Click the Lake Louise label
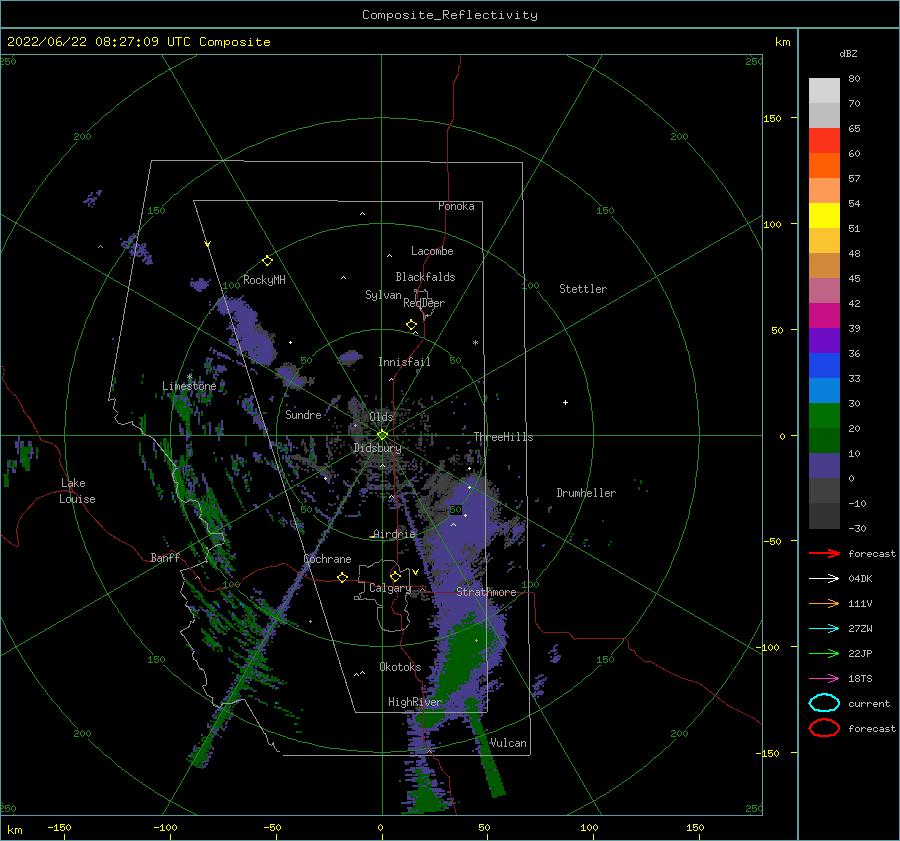900x841 pixels. point(77,491)
